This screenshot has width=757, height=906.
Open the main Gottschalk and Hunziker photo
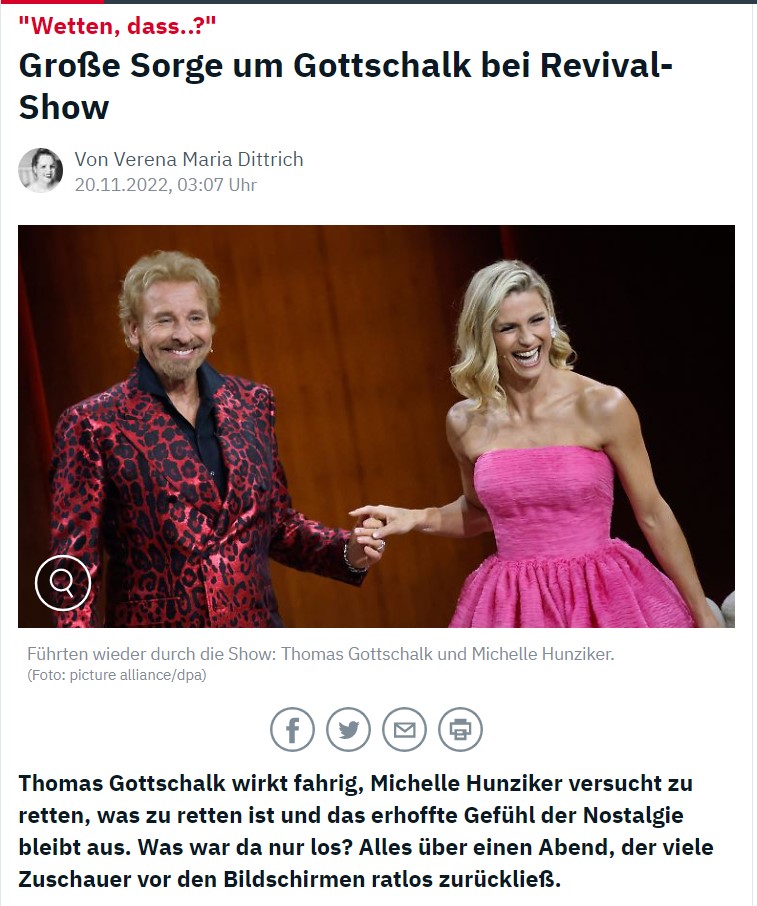point(376,426)
